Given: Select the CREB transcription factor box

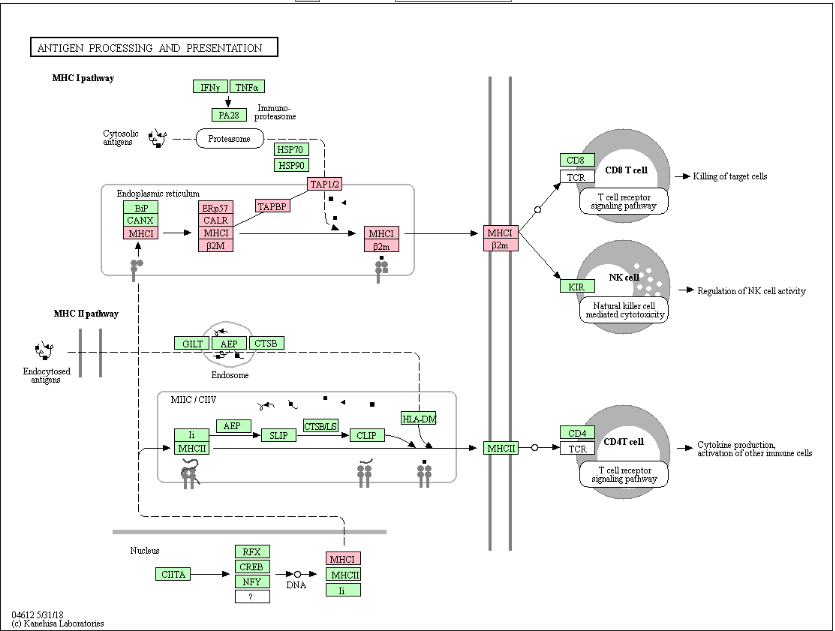Looking at the screenshot, I should point(252,566).
